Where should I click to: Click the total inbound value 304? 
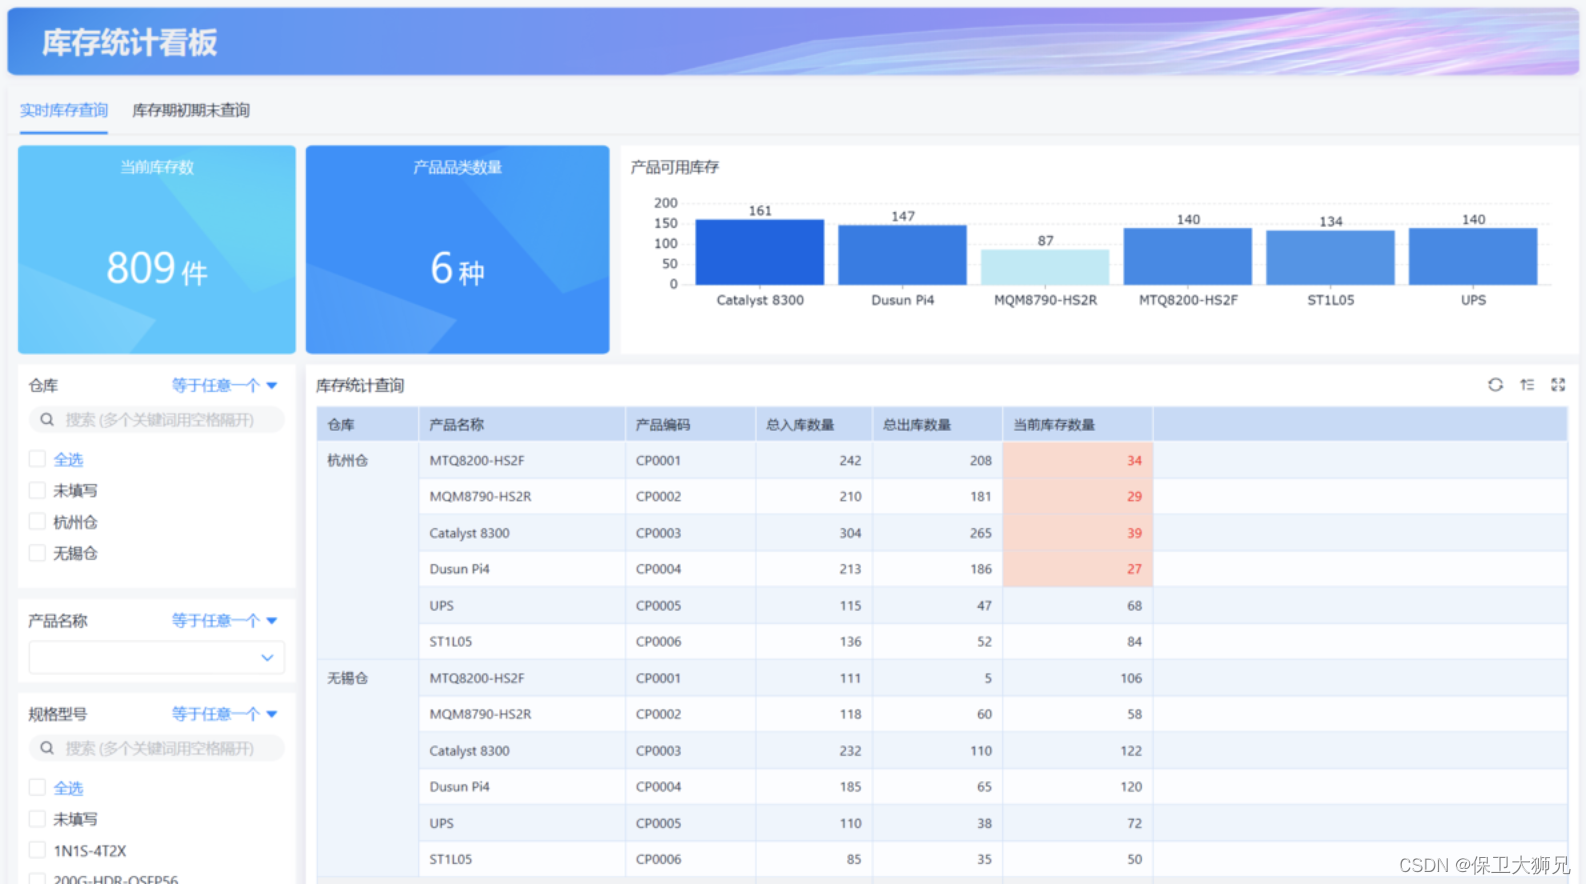point(850,533)
